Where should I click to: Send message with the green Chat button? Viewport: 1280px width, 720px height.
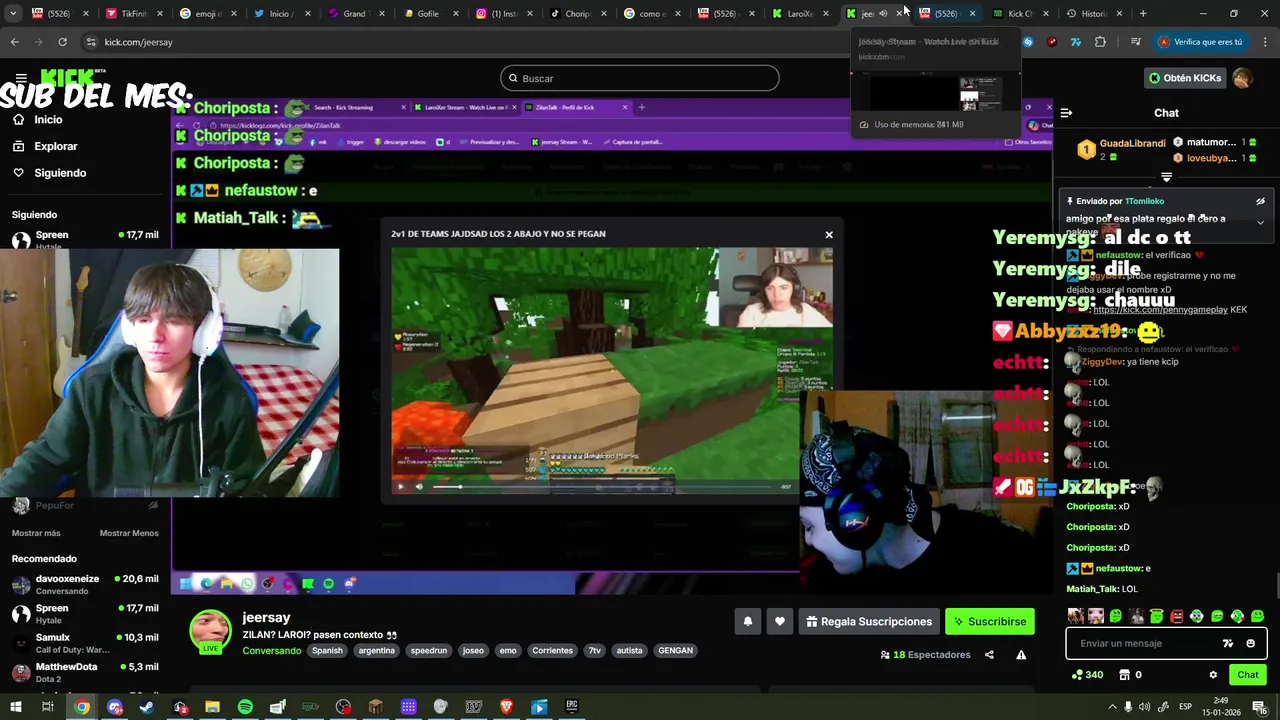pyautogui.click(x=1247, y=675)
